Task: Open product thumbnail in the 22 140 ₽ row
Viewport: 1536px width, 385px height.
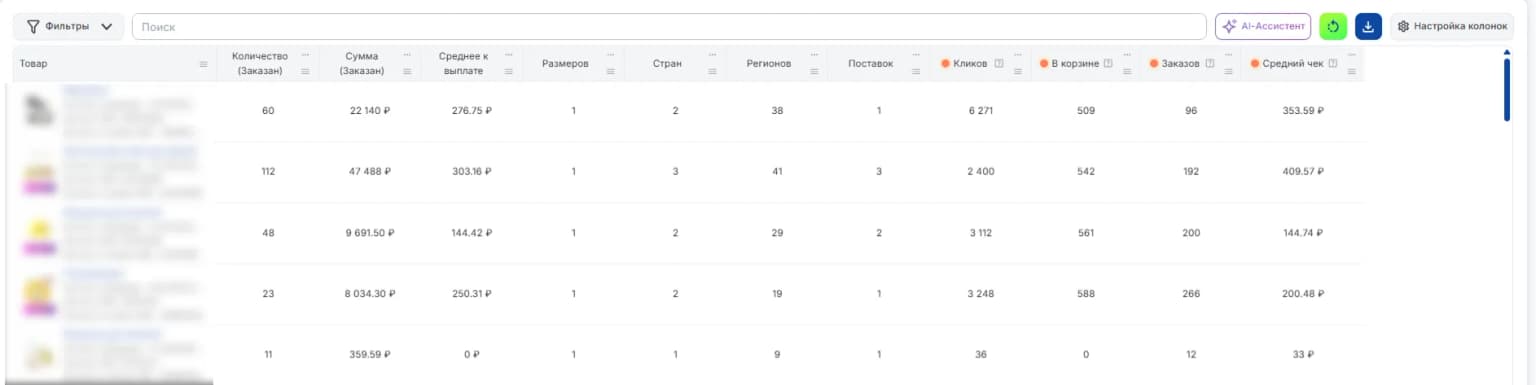Action: pos(40,111)
